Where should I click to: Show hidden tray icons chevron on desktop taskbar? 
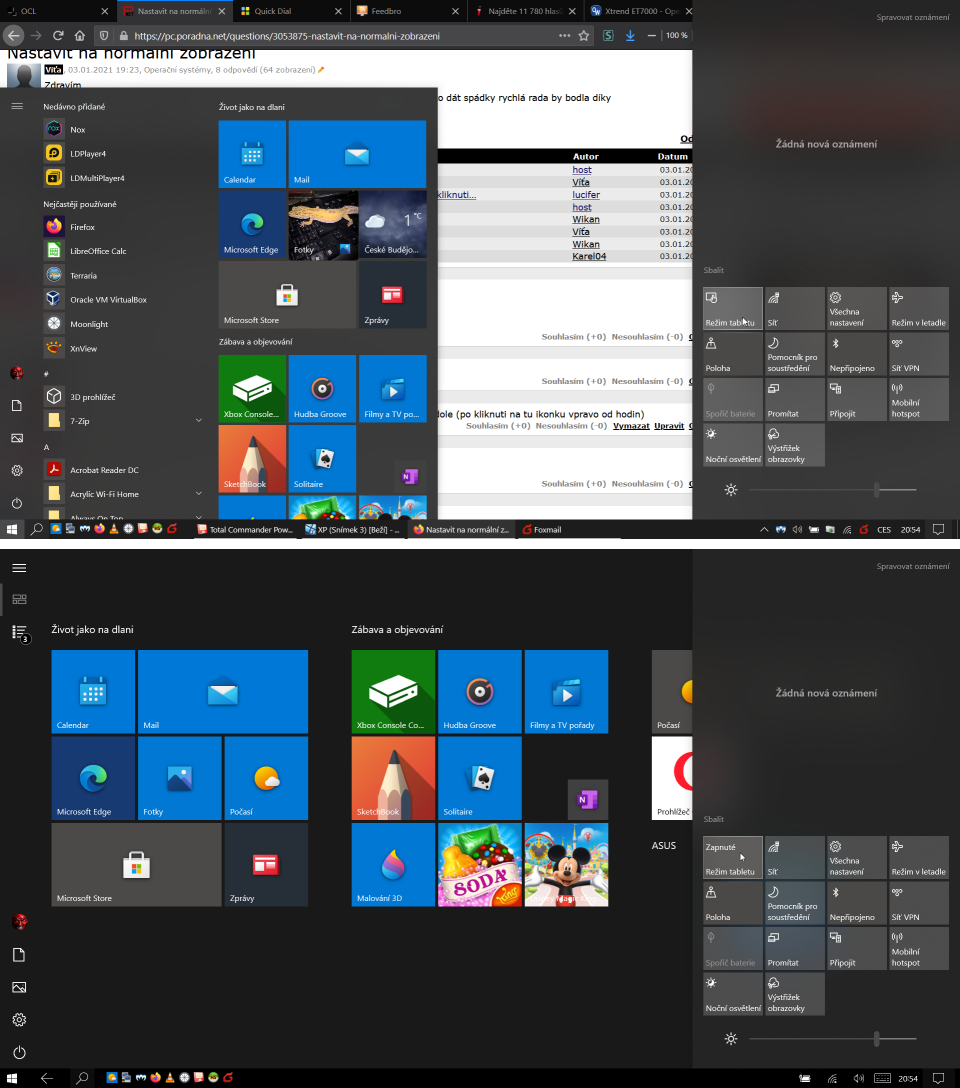pos(764,529)
